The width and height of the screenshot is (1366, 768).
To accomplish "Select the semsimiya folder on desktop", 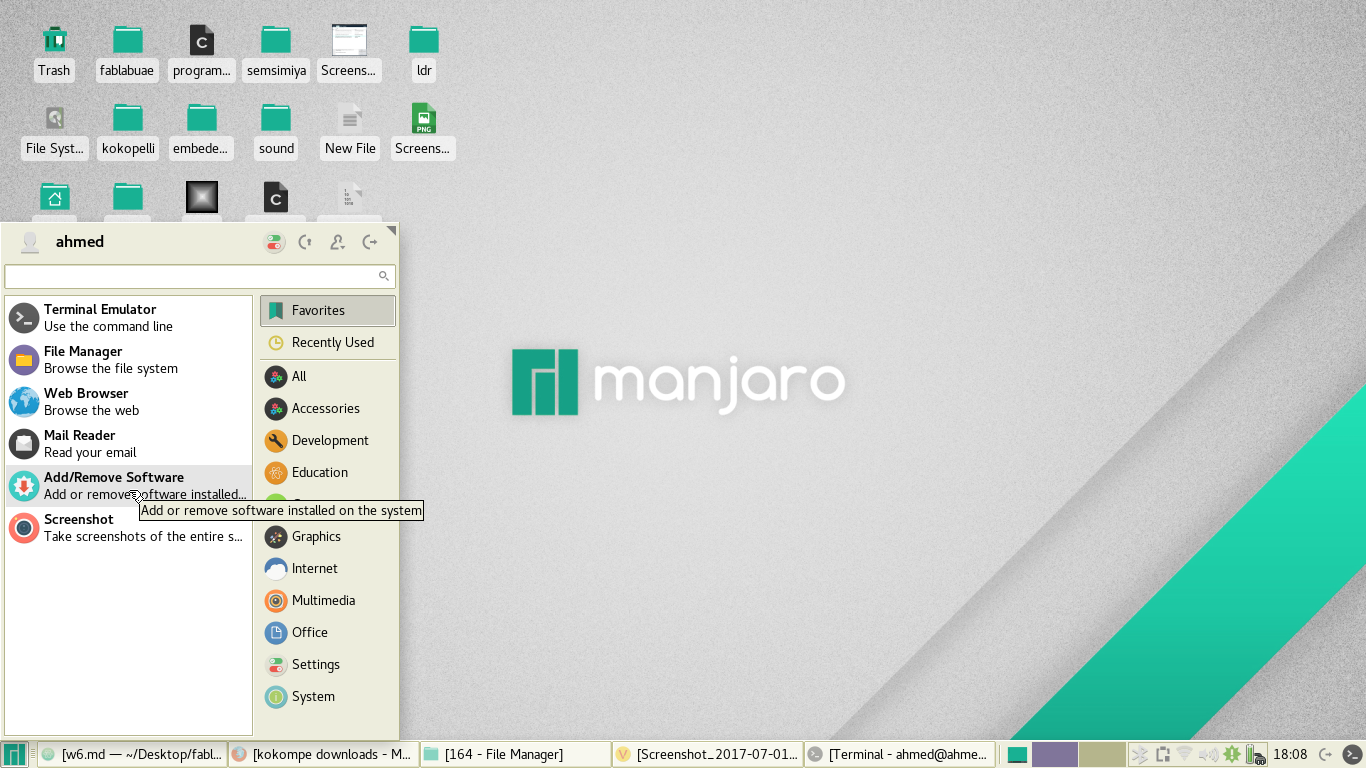I will pos(276,52).
